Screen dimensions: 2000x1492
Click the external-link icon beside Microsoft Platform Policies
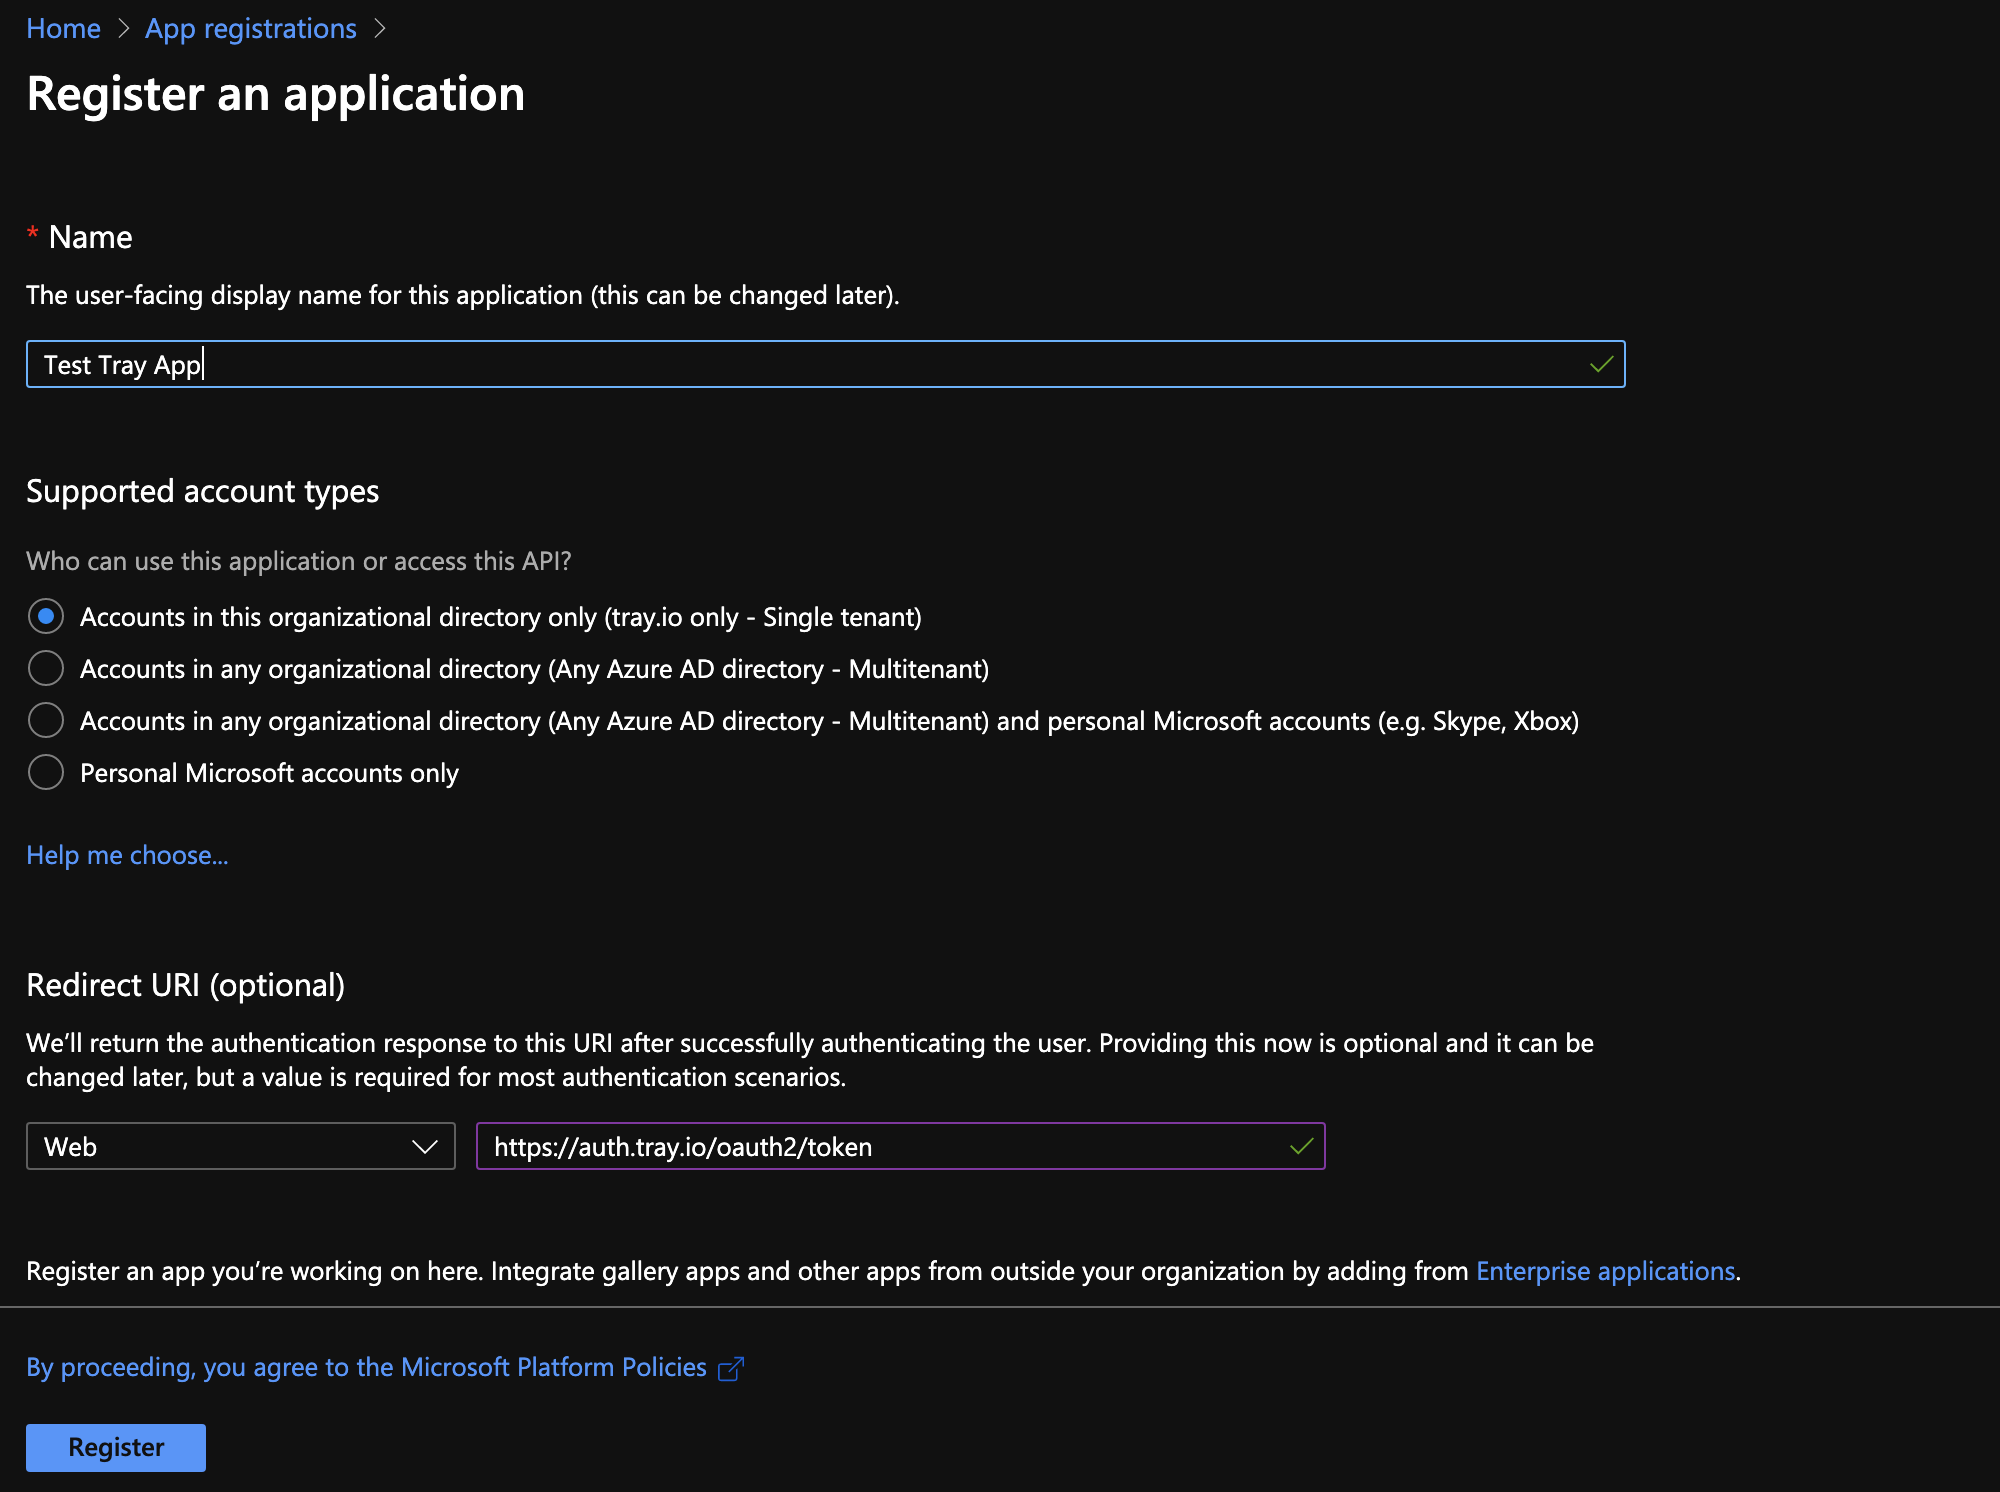click(x=731, y=1366)
